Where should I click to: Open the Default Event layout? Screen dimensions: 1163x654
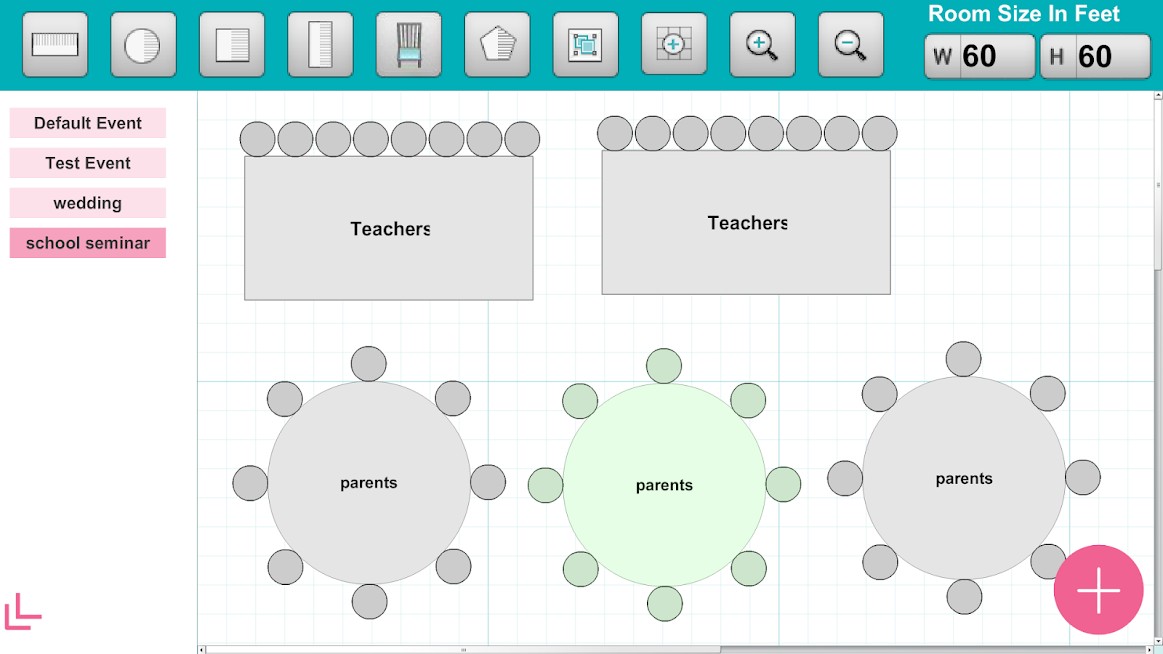(88, 123)
